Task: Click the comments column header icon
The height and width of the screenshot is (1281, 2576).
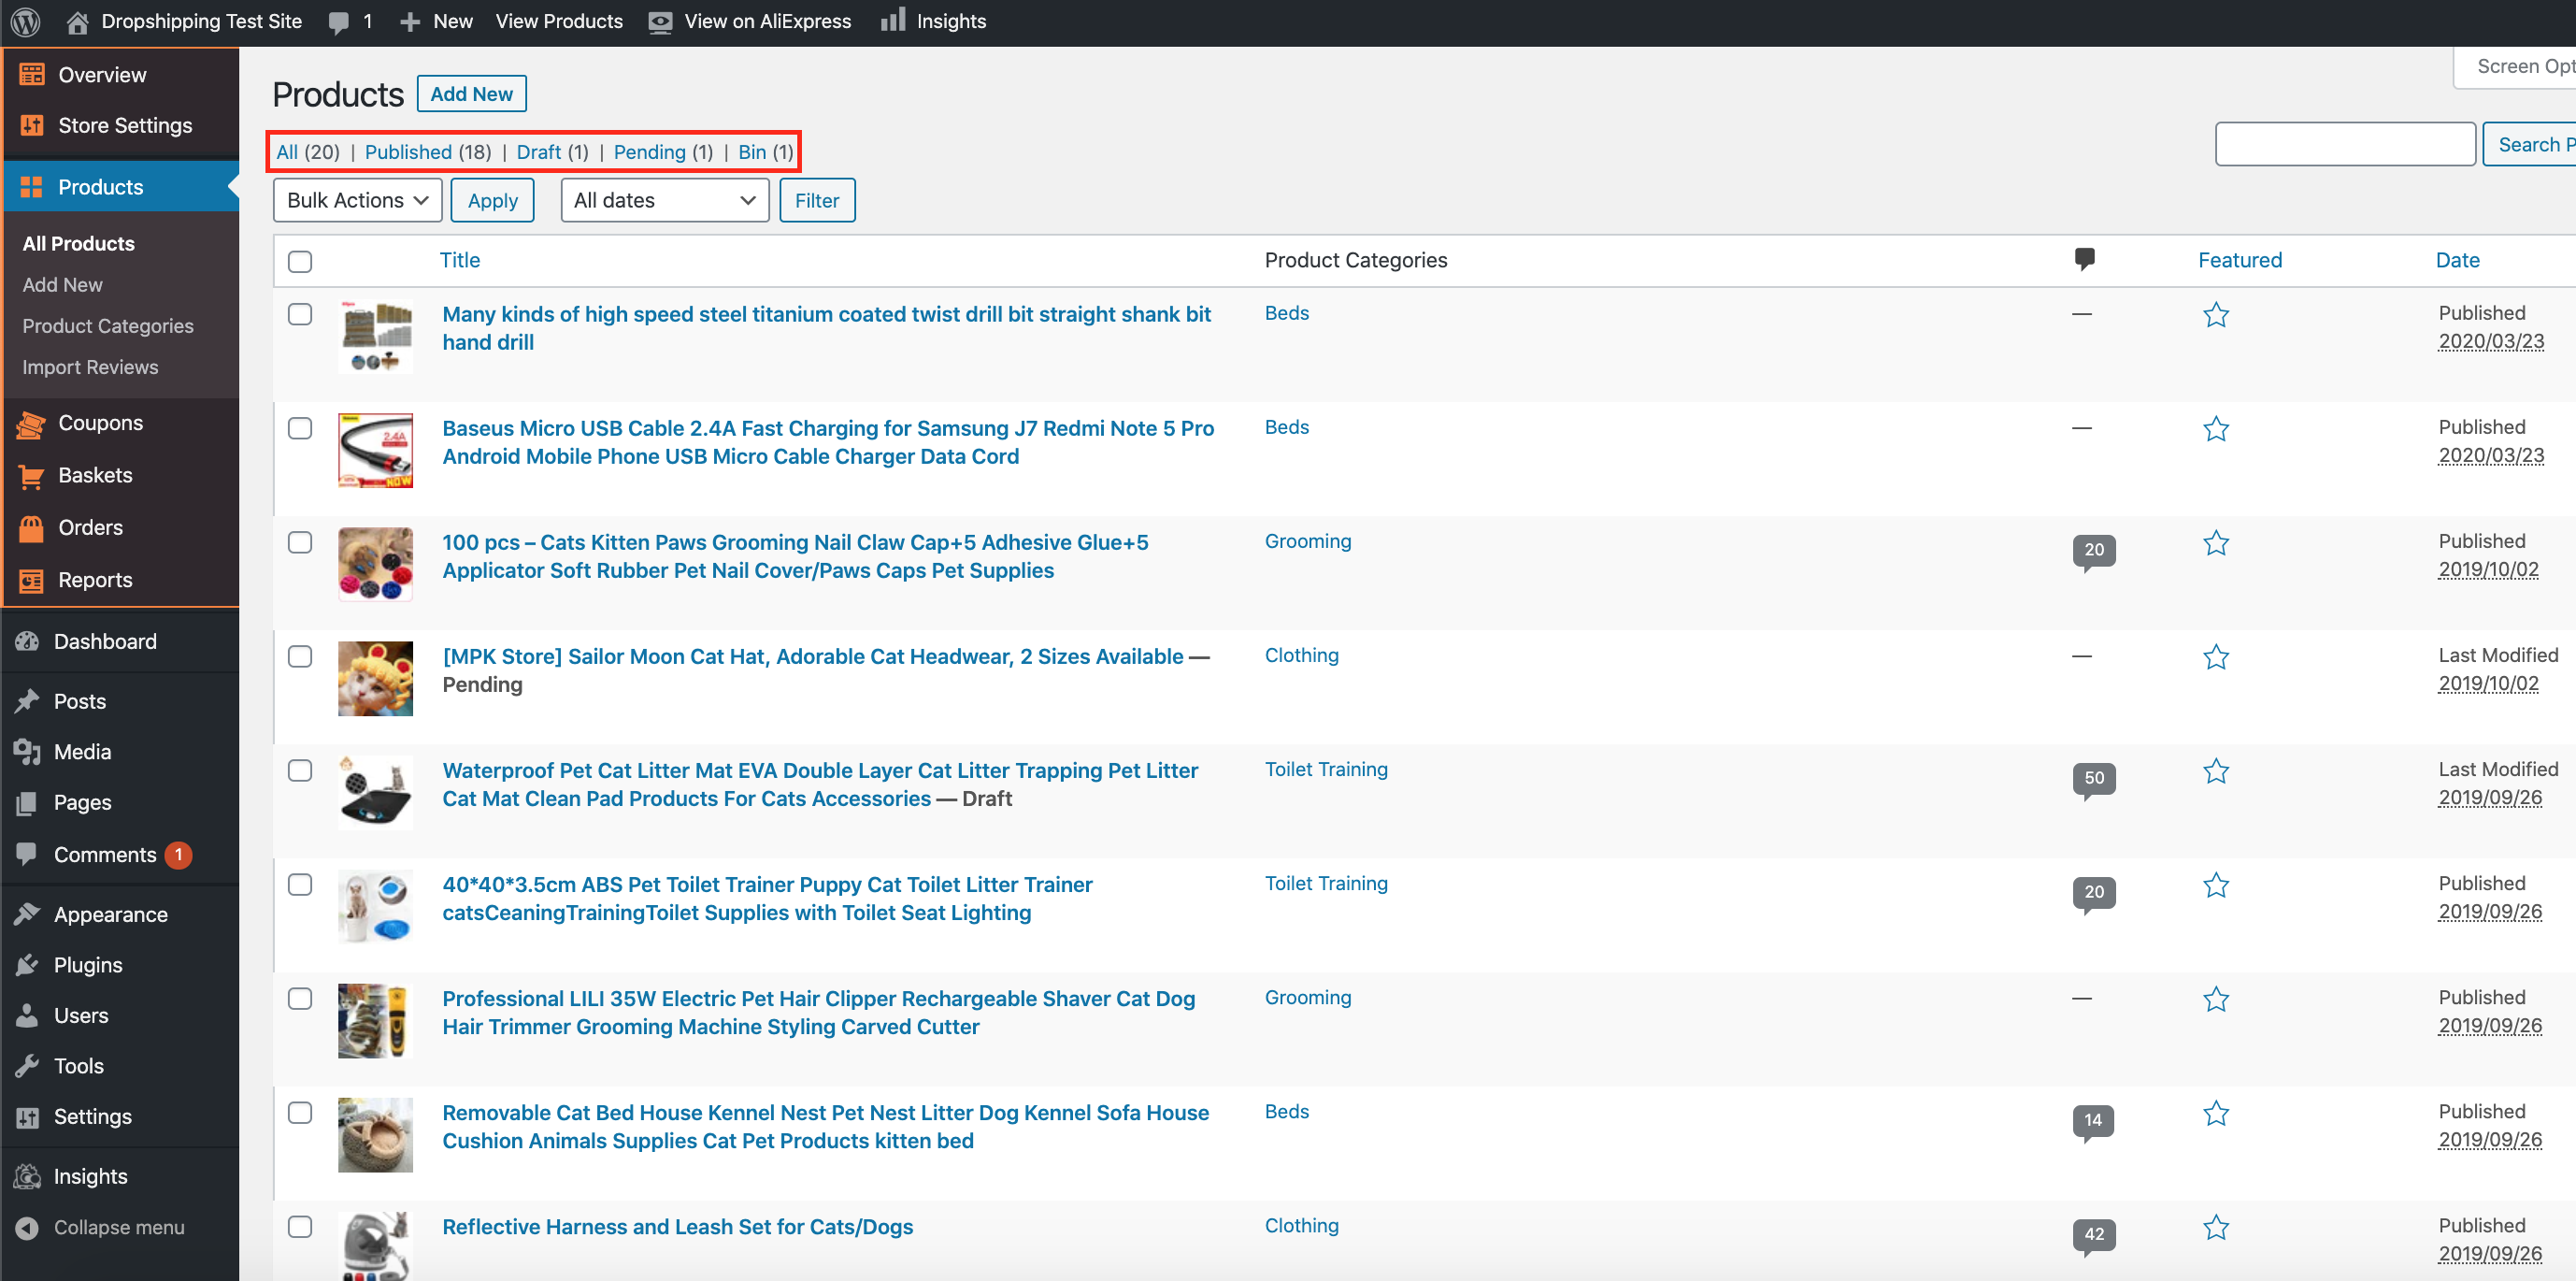Action: coord(2084,259)
